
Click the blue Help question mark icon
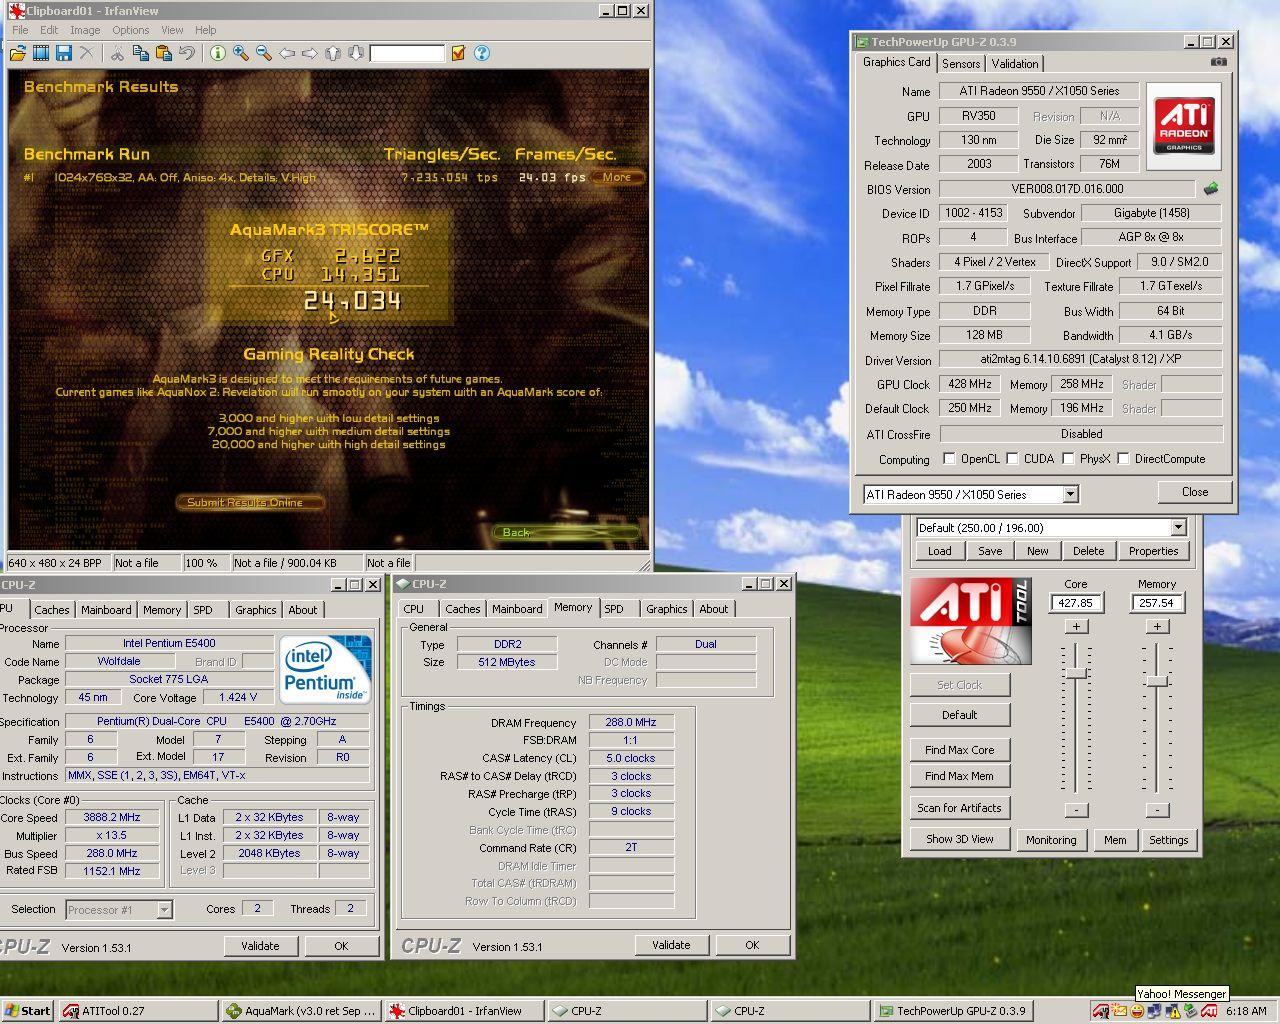(x=481, y=53)
